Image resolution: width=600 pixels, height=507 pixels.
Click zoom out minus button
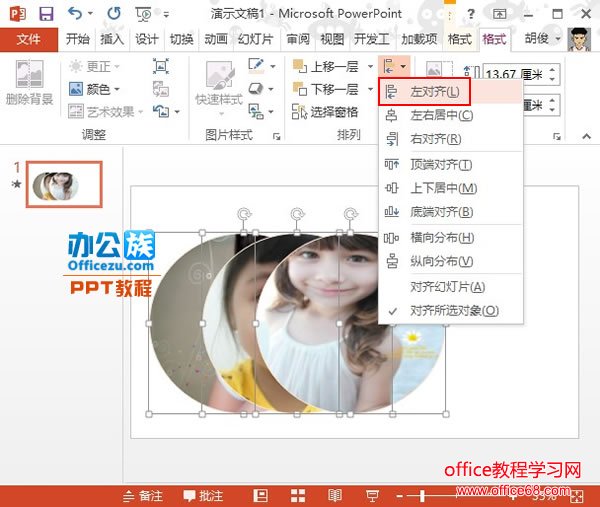point(399,496)
